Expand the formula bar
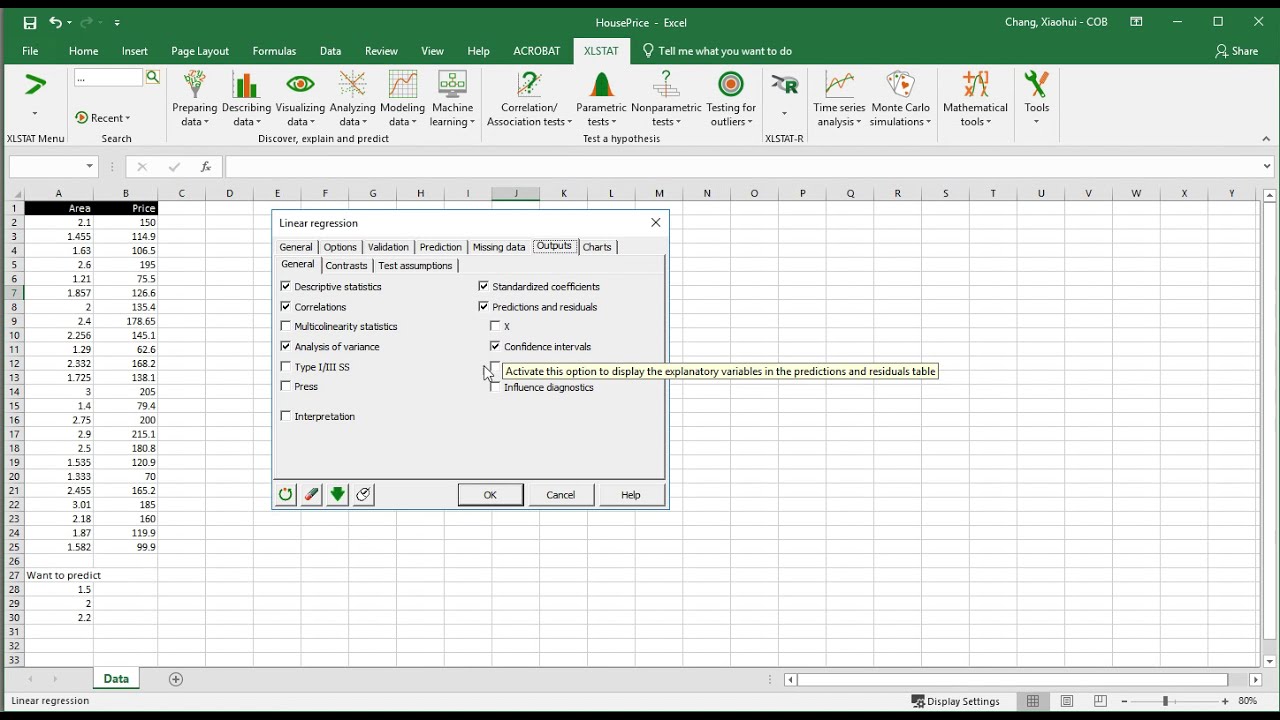This screenshot has height=720, width=1280. [1267, 167]
